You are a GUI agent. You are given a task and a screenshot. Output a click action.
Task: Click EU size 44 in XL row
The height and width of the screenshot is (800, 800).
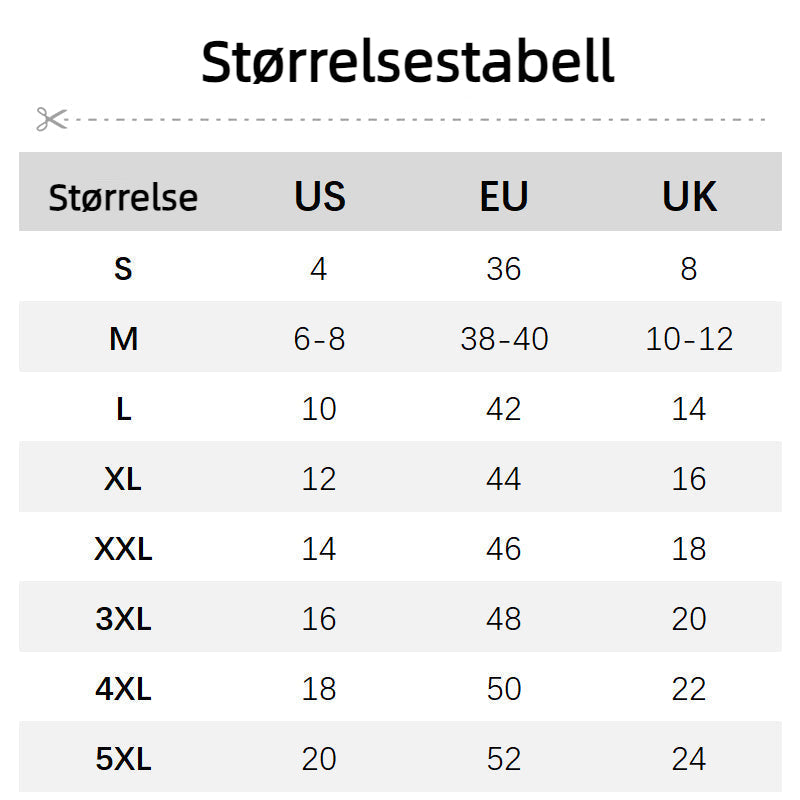click(x=504, y=479)
